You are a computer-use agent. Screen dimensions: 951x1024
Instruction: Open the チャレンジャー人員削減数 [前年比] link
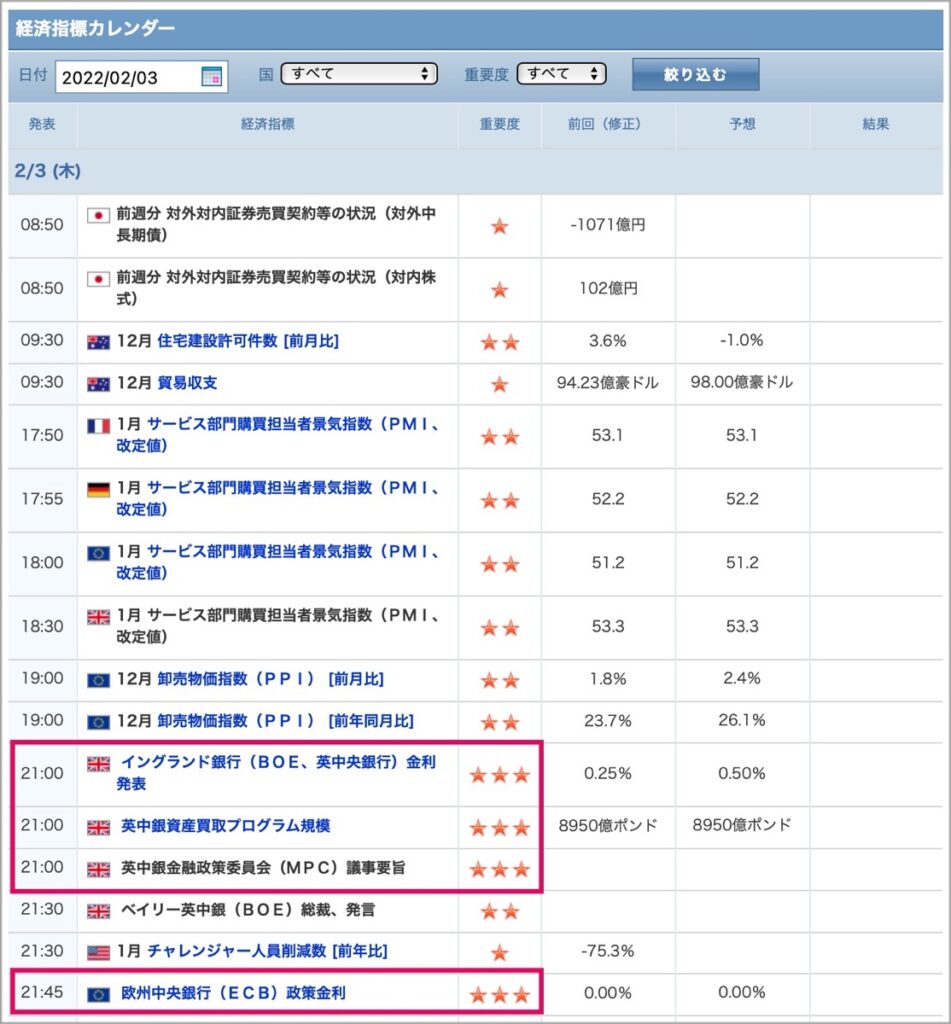tap(267, 951)
